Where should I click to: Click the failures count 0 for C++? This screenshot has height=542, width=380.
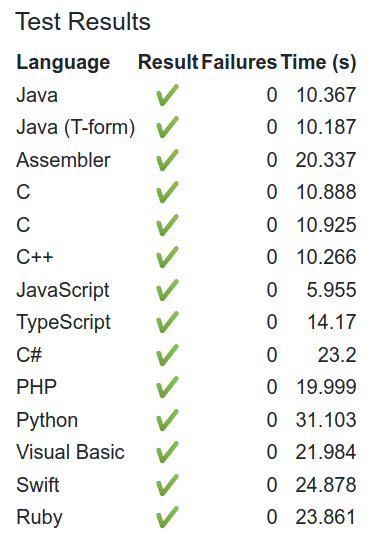272,257
